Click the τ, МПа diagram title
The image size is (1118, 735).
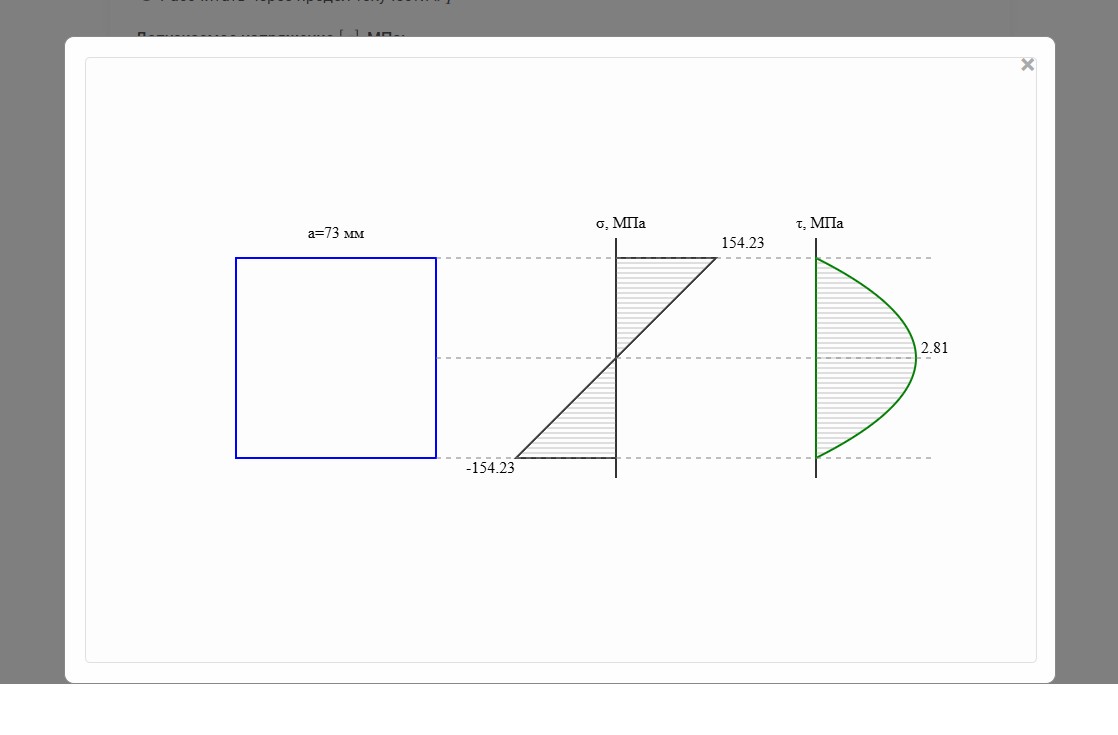click(x=819, y=223)
